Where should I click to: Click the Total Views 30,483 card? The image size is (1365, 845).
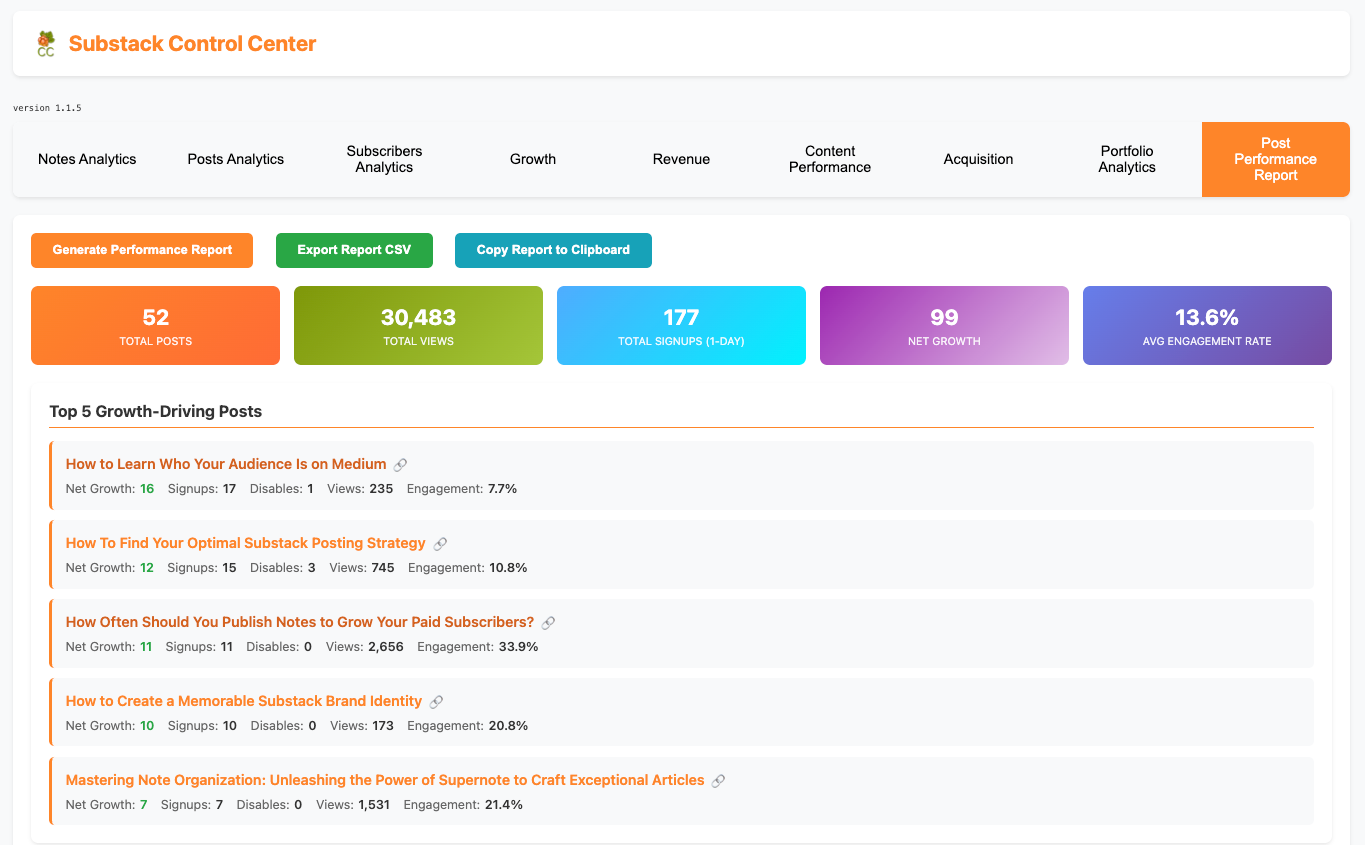tap(418, 326)
